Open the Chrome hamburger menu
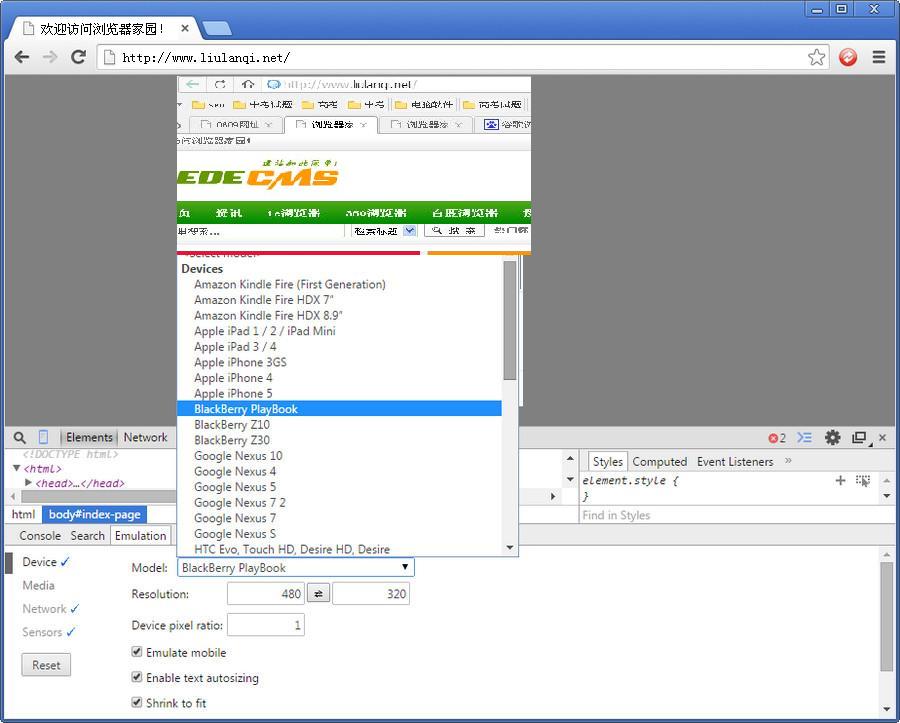 coord(879,57)
